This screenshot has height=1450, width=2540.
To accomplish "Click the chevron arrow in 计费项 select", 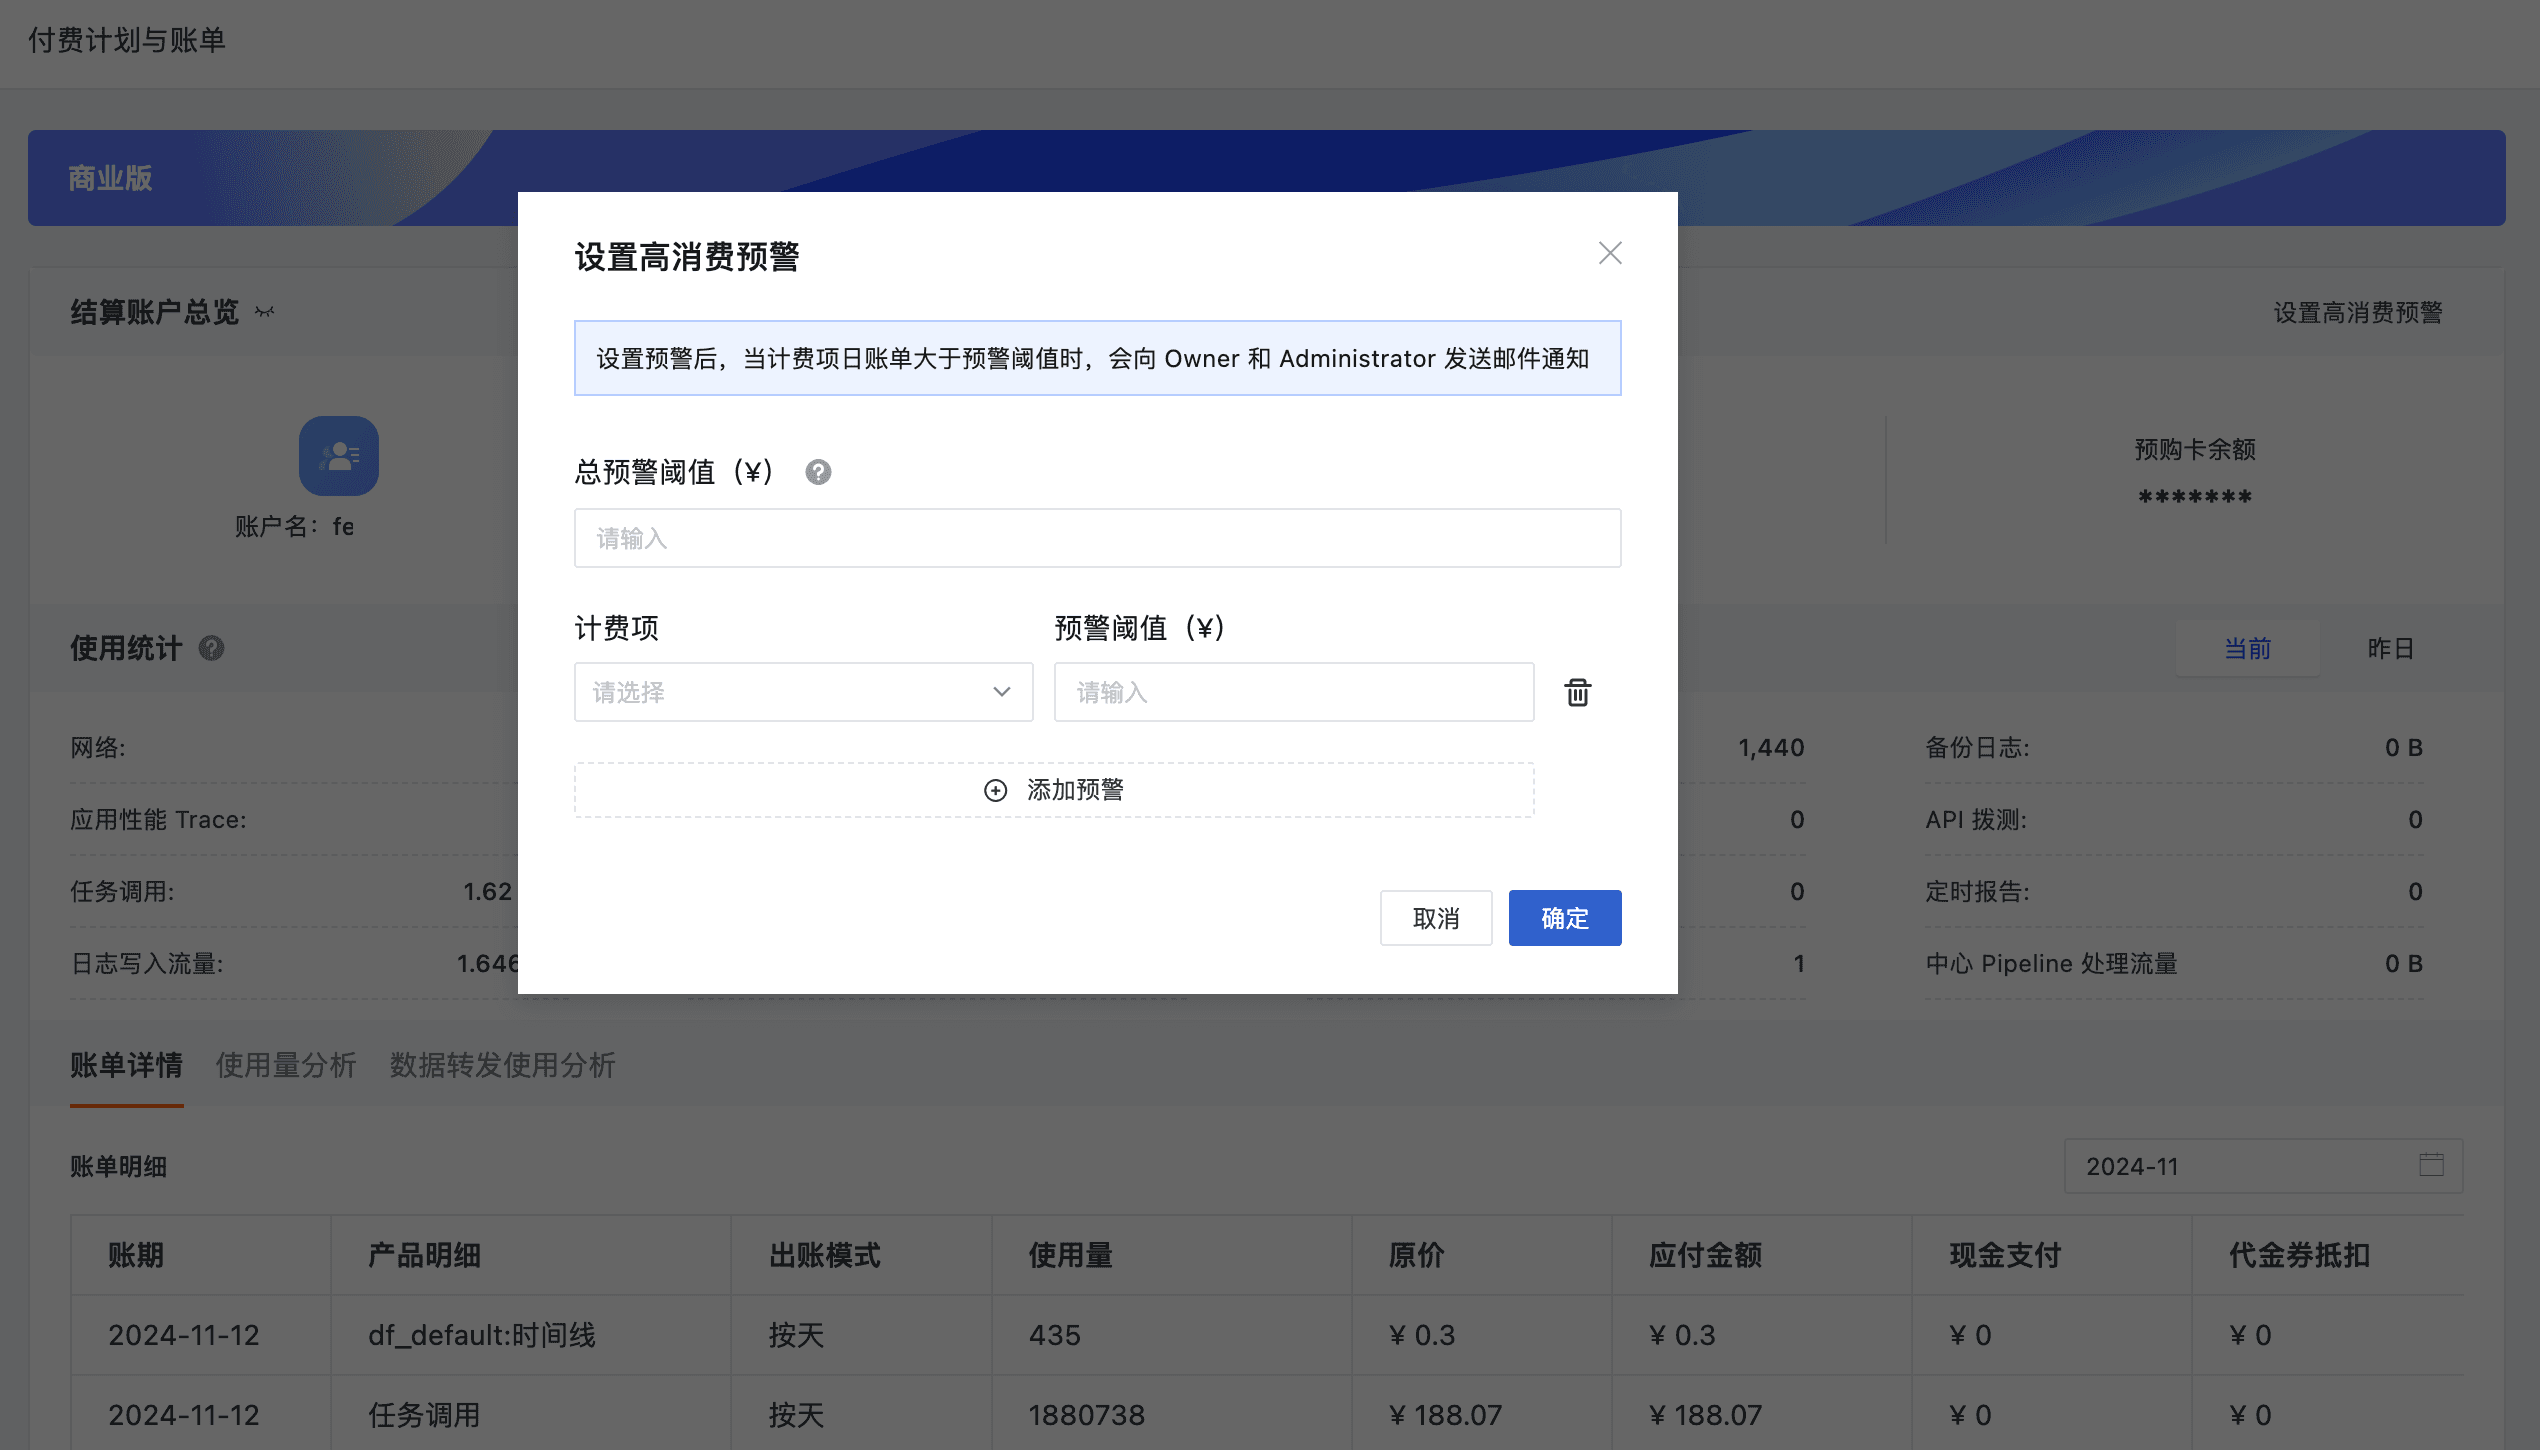I will pyautogui.click(x=1001, y=692).
